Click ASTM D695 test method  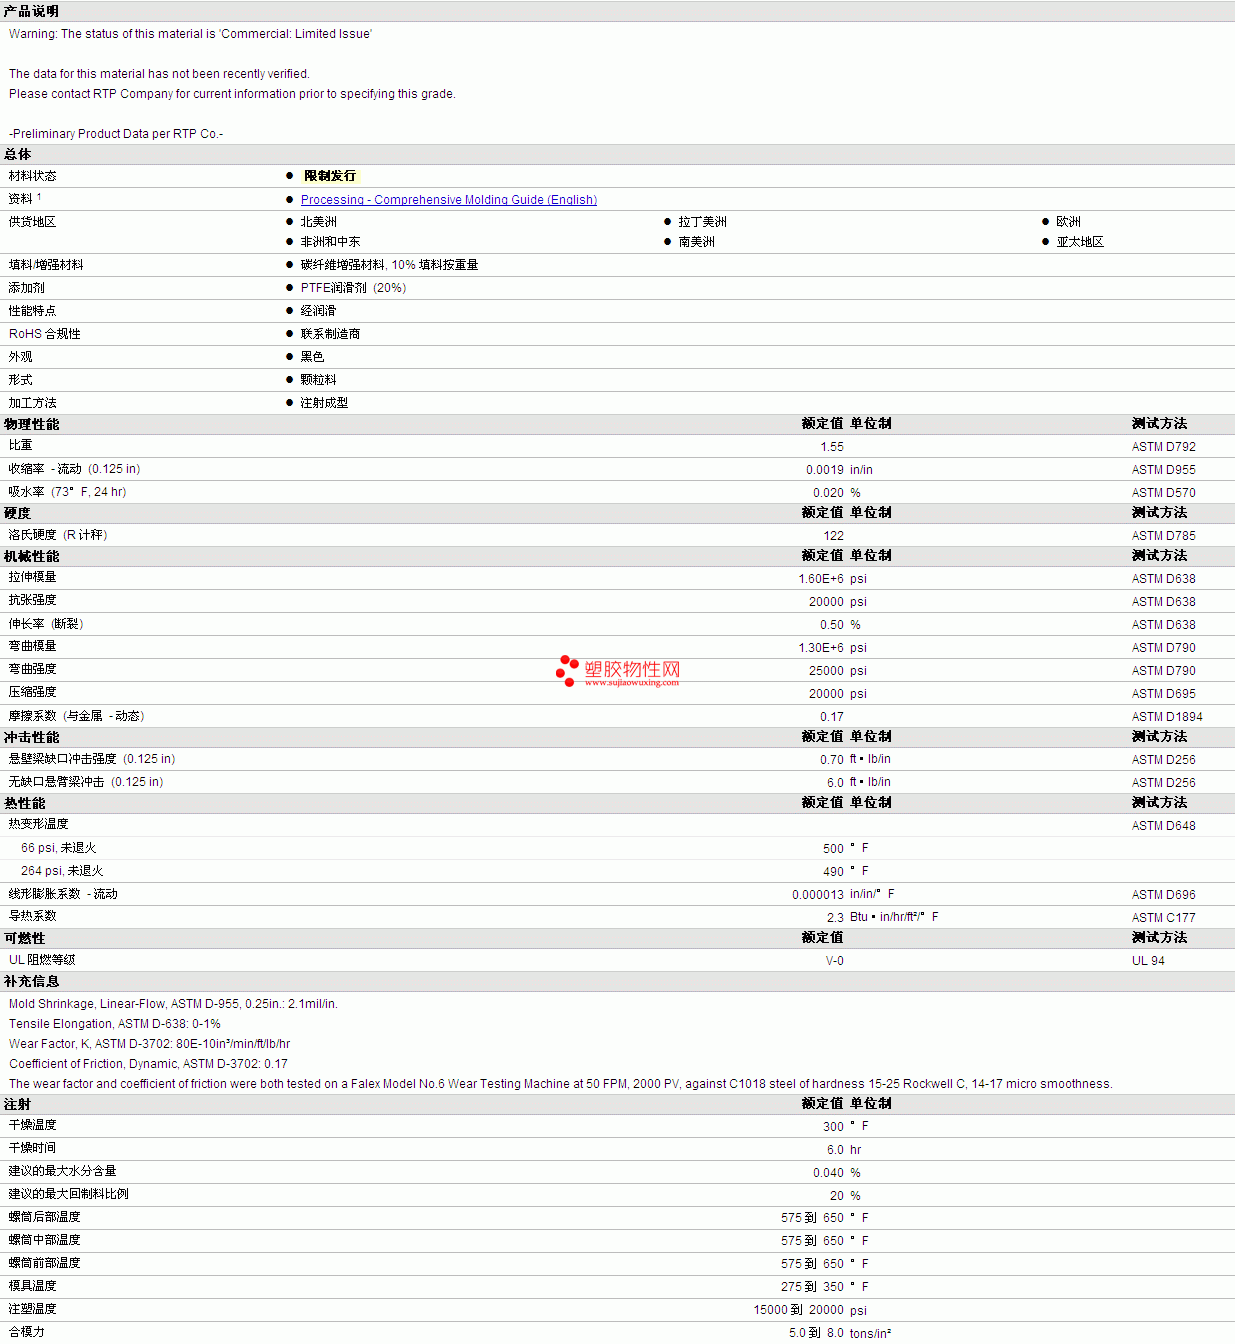click(1164, 694)
